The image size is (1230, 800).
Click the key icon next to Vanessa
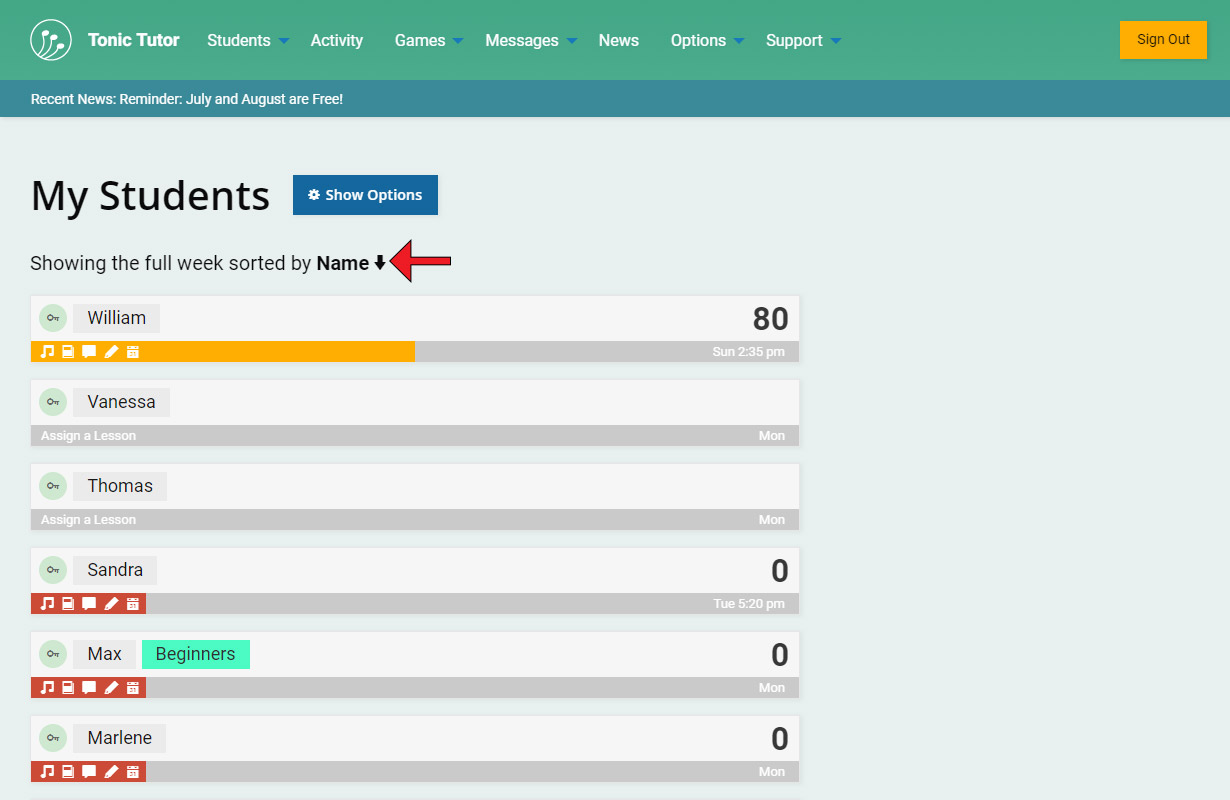point(53,402)
